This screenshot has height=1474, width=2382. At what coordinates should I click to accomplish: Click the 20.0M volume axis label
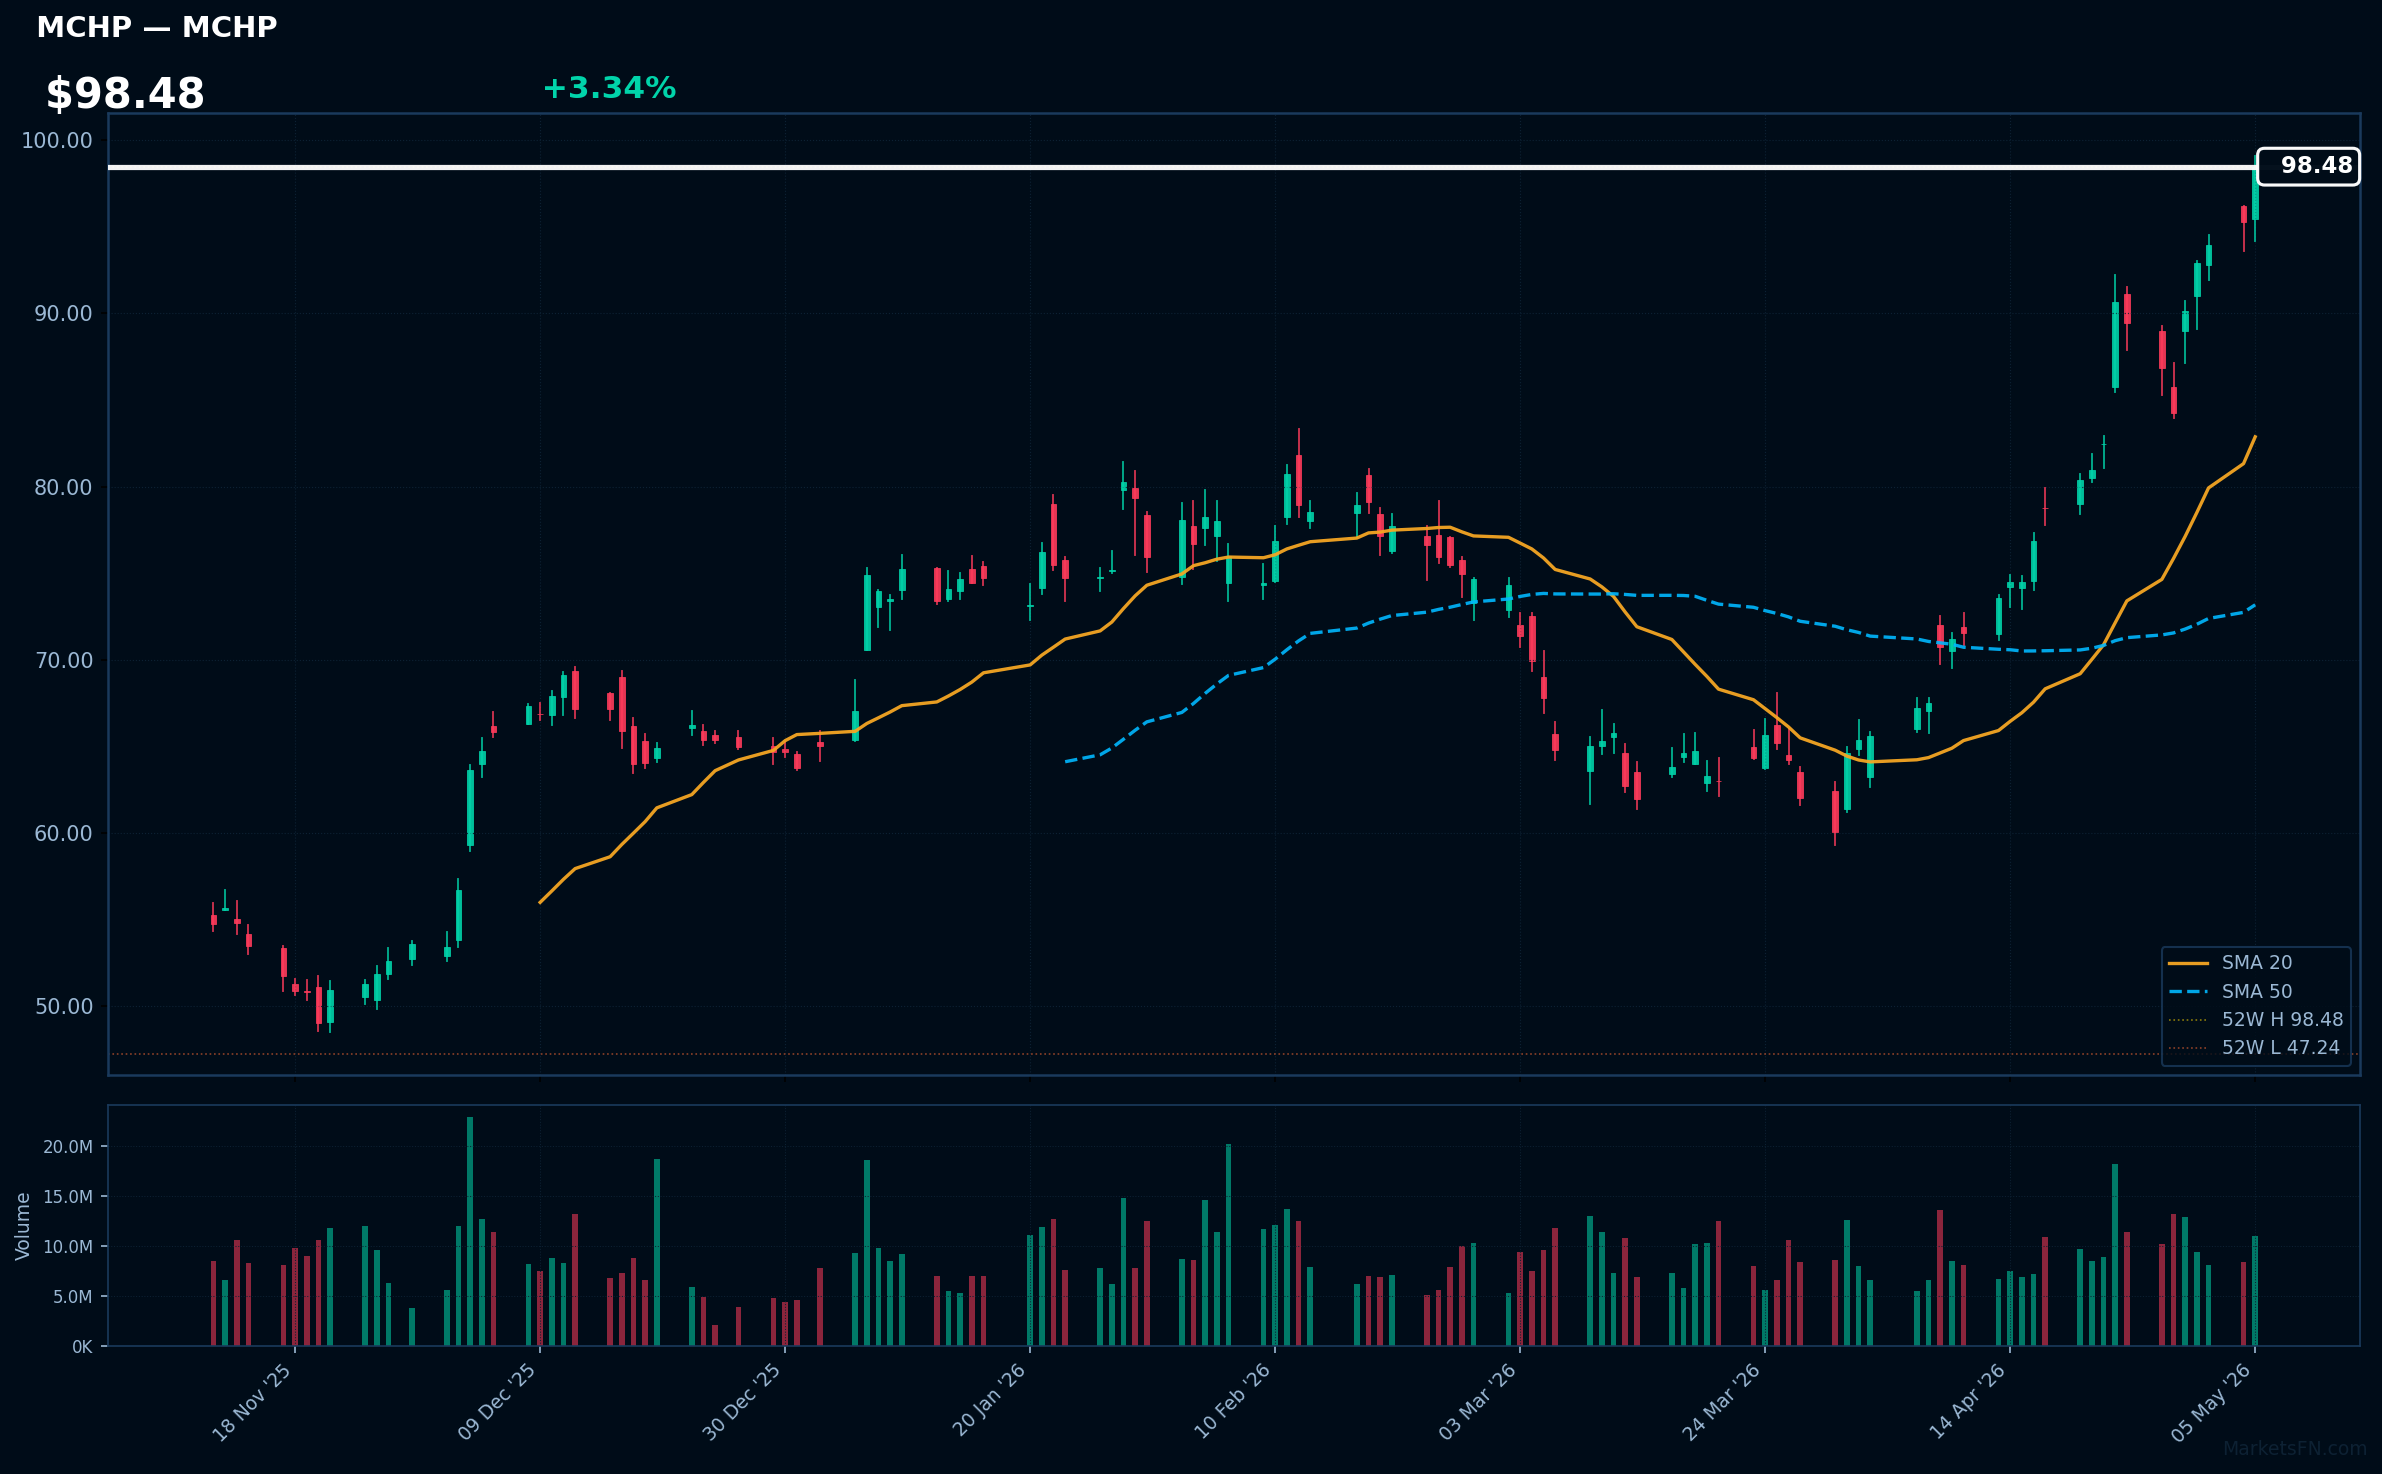click(x=68, y=1147)
